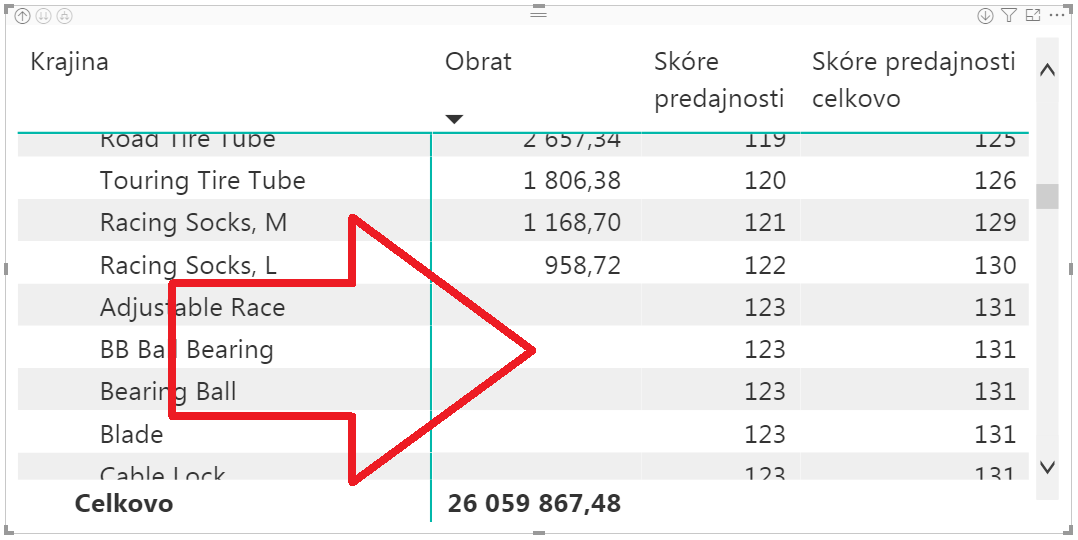
Task: Click the drill down mode arrow icon
Action: 985,15
